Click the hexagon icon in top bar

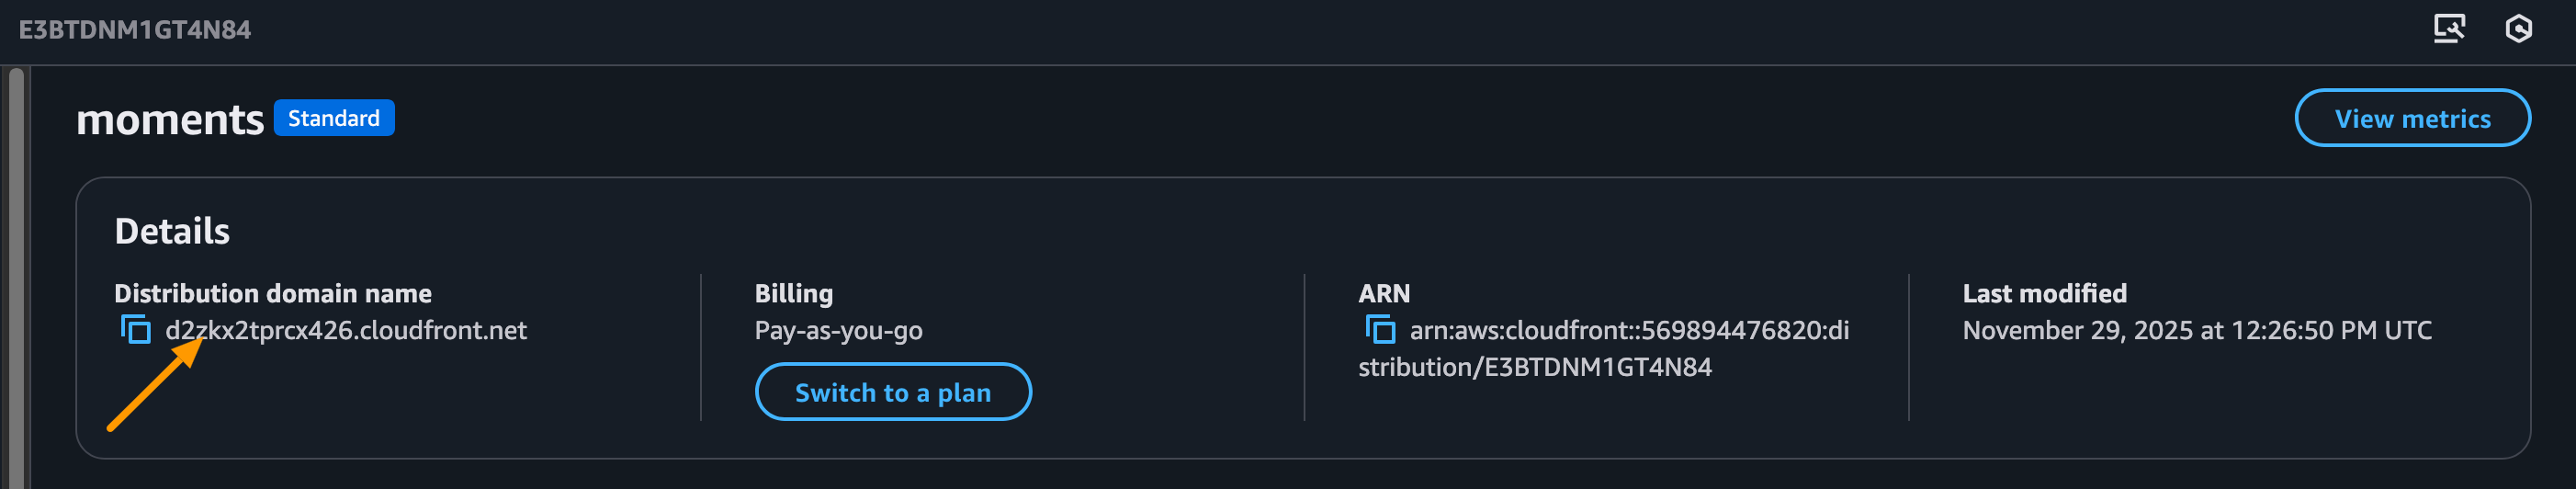2518,29
